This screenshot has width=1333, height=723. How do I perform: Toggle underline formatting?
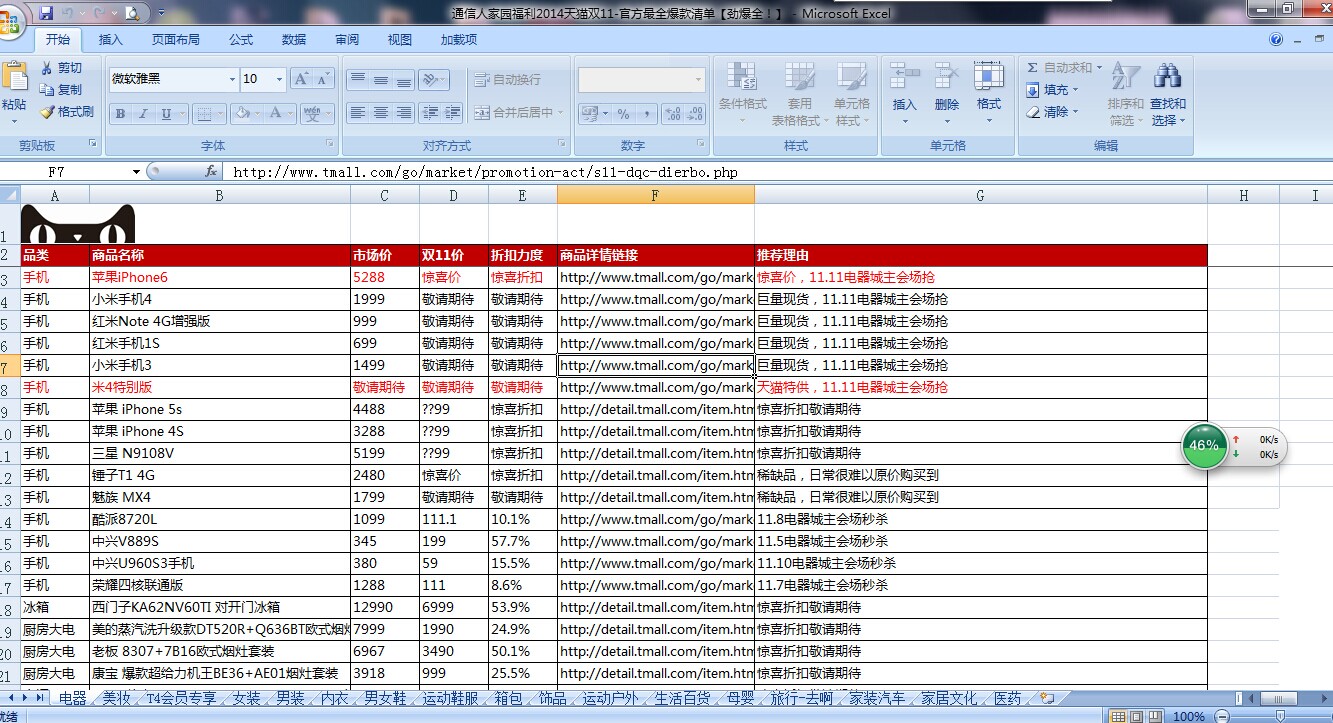click(166, 113)
